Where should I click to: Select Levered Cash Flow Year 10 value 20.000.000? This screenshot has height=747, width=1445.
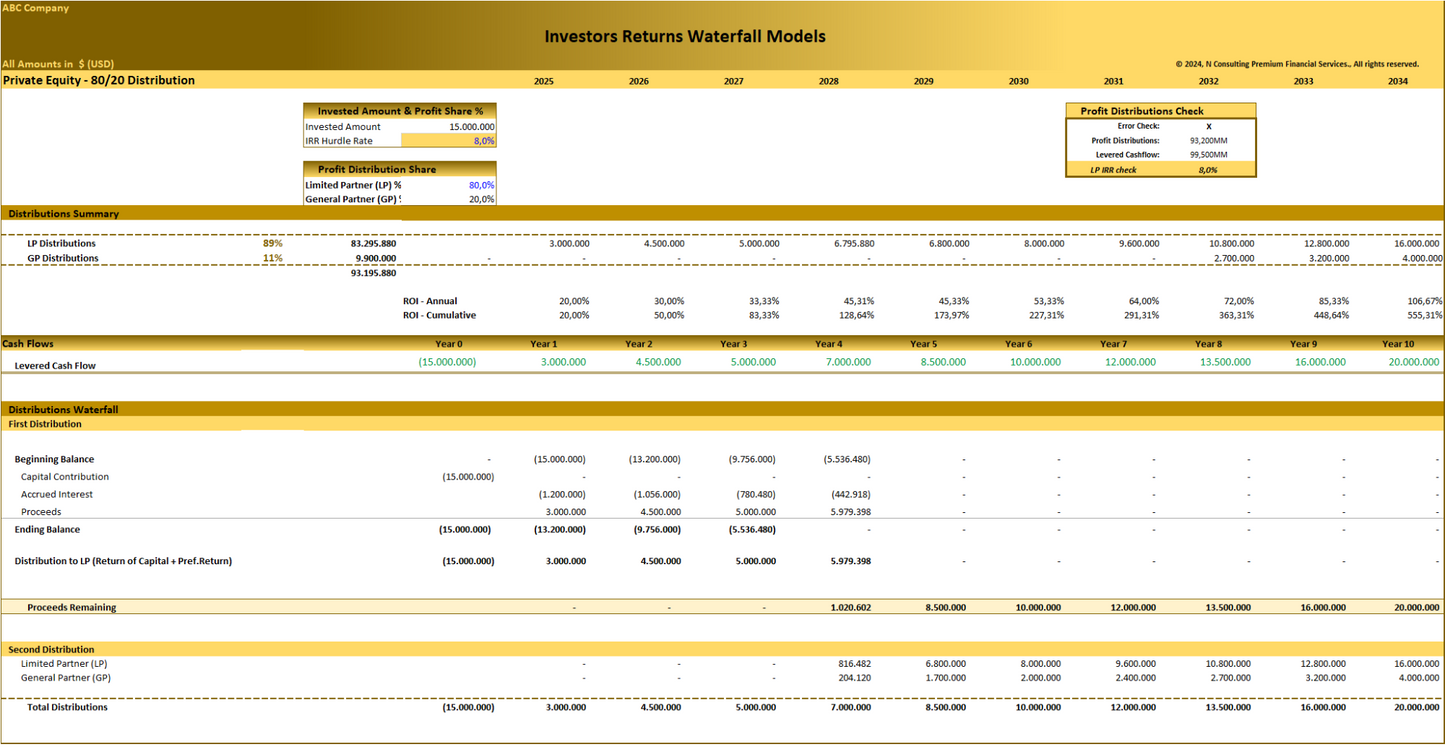pos(1416,362)
